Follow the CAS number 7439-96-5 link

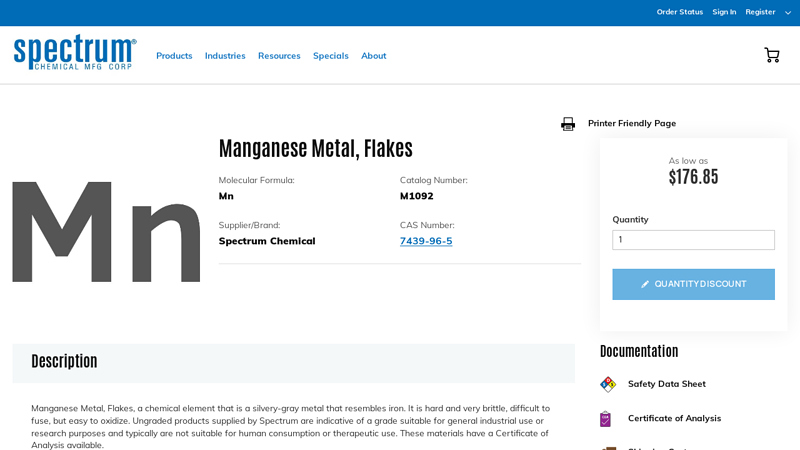426,241
